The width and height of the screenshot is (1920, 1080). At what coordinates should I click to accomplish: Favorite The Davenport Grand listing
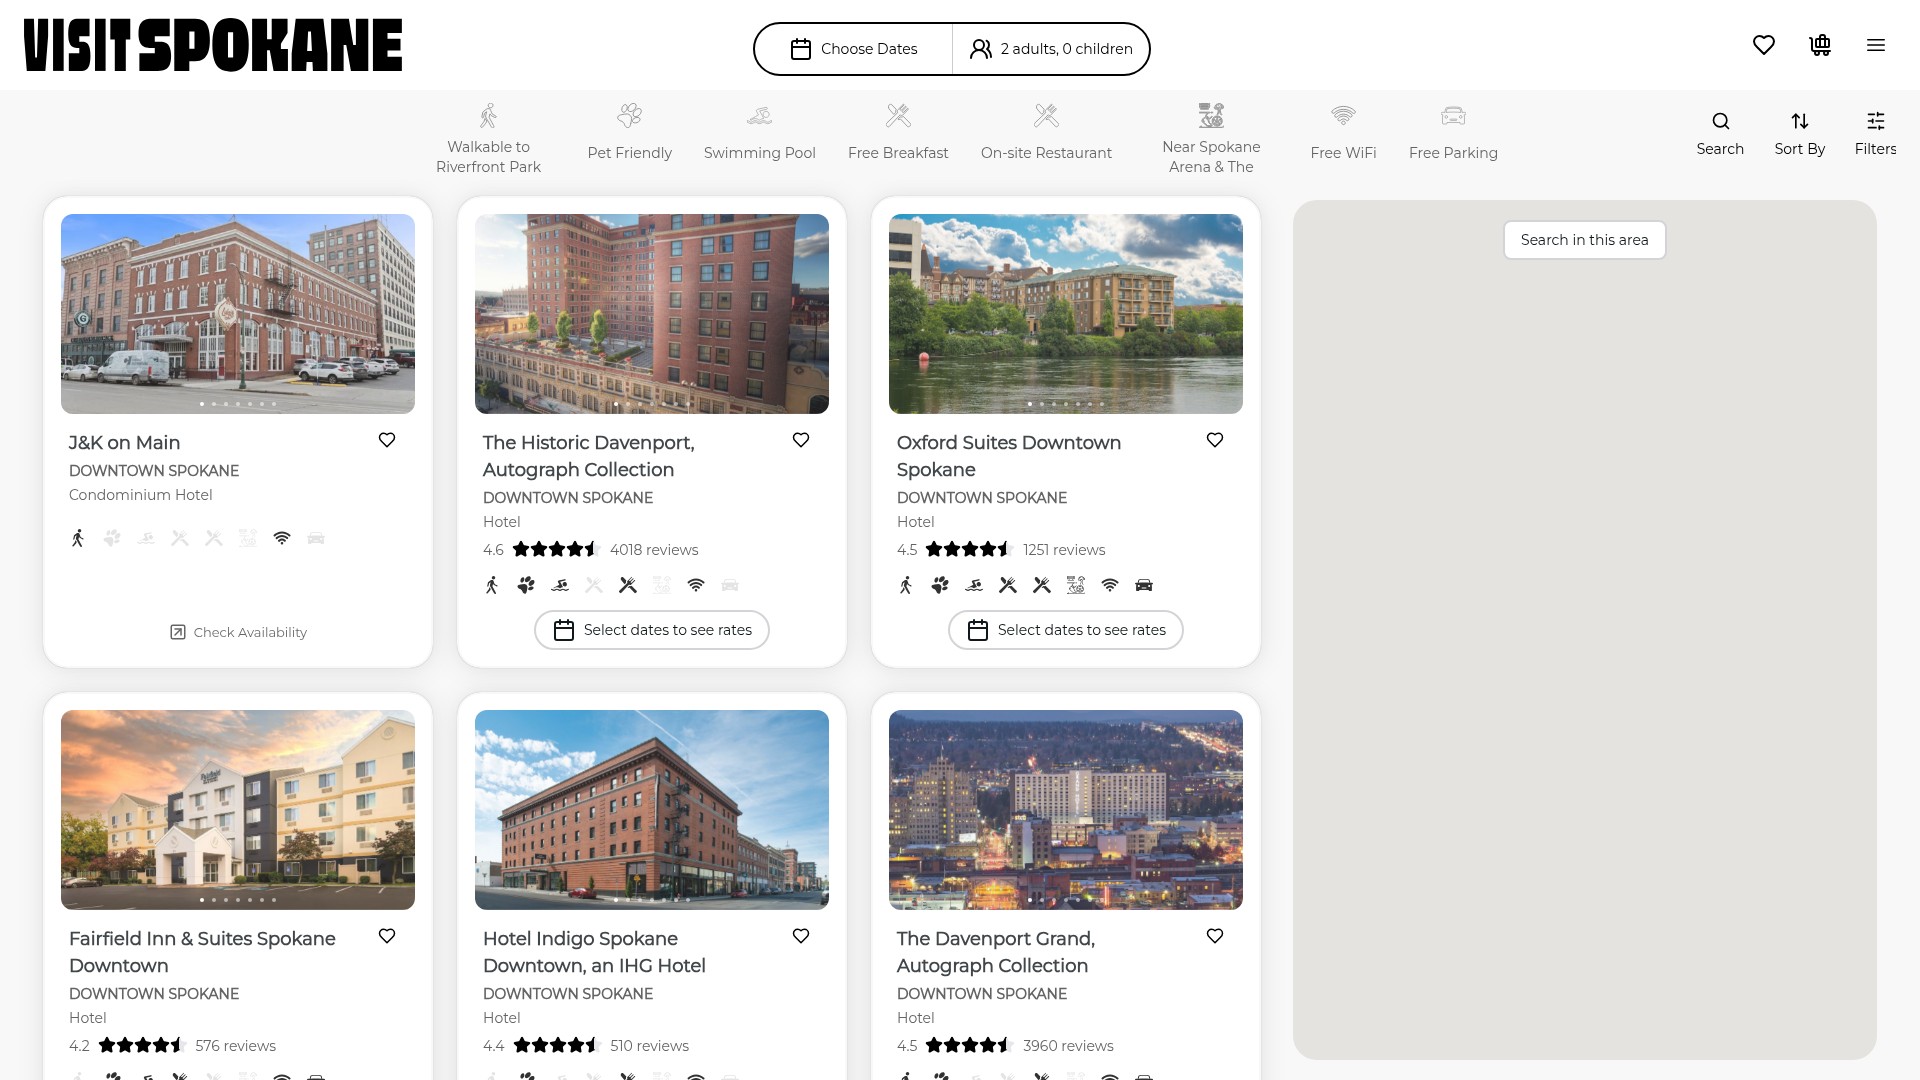[1215, 936]
